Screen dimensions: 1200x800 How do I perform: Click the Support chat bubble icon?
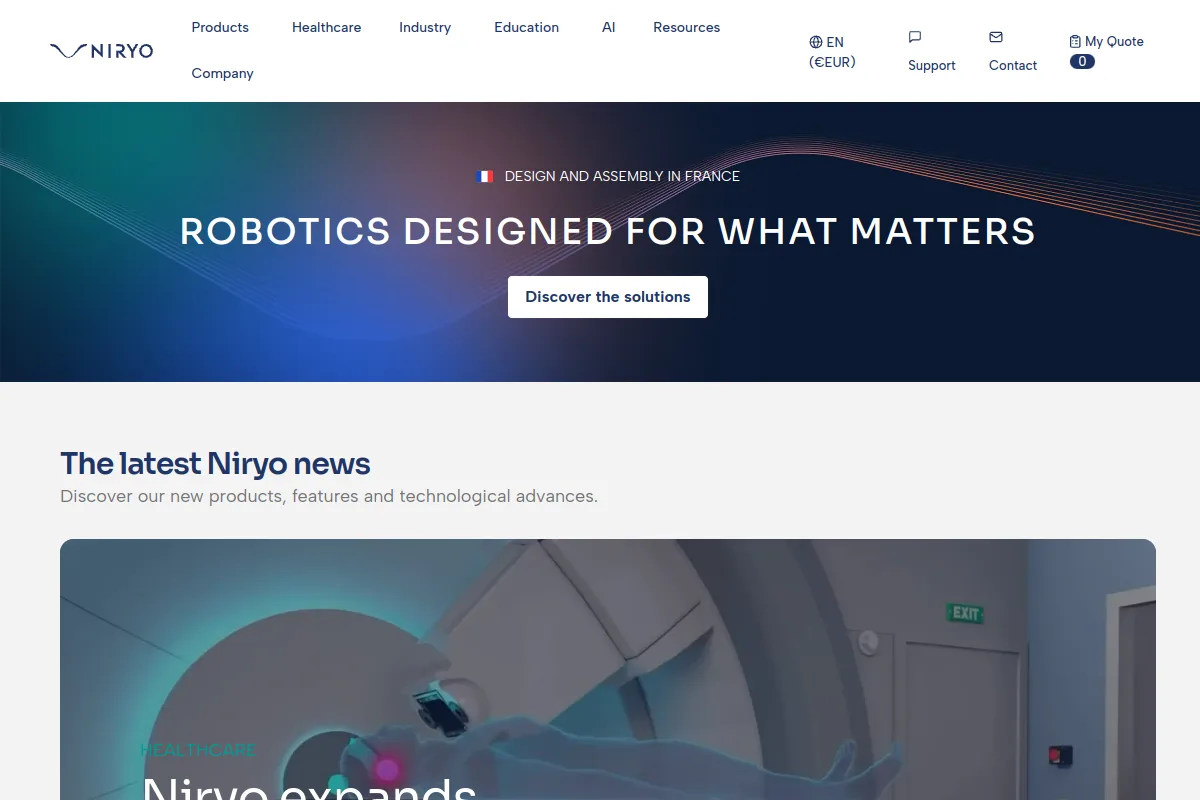(x=915, y=37)
